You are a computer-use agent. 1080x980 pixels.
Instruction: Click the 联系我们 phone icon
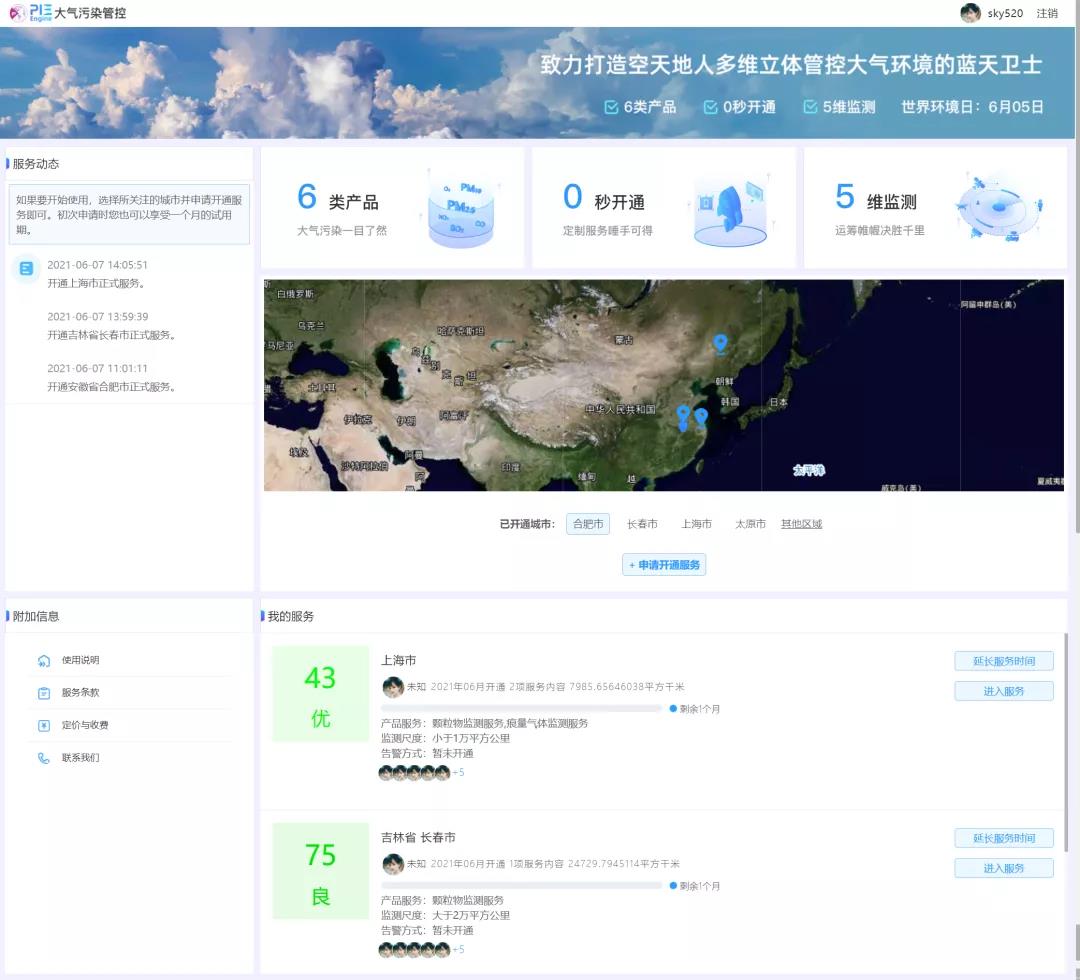click(x=41, y=758)
